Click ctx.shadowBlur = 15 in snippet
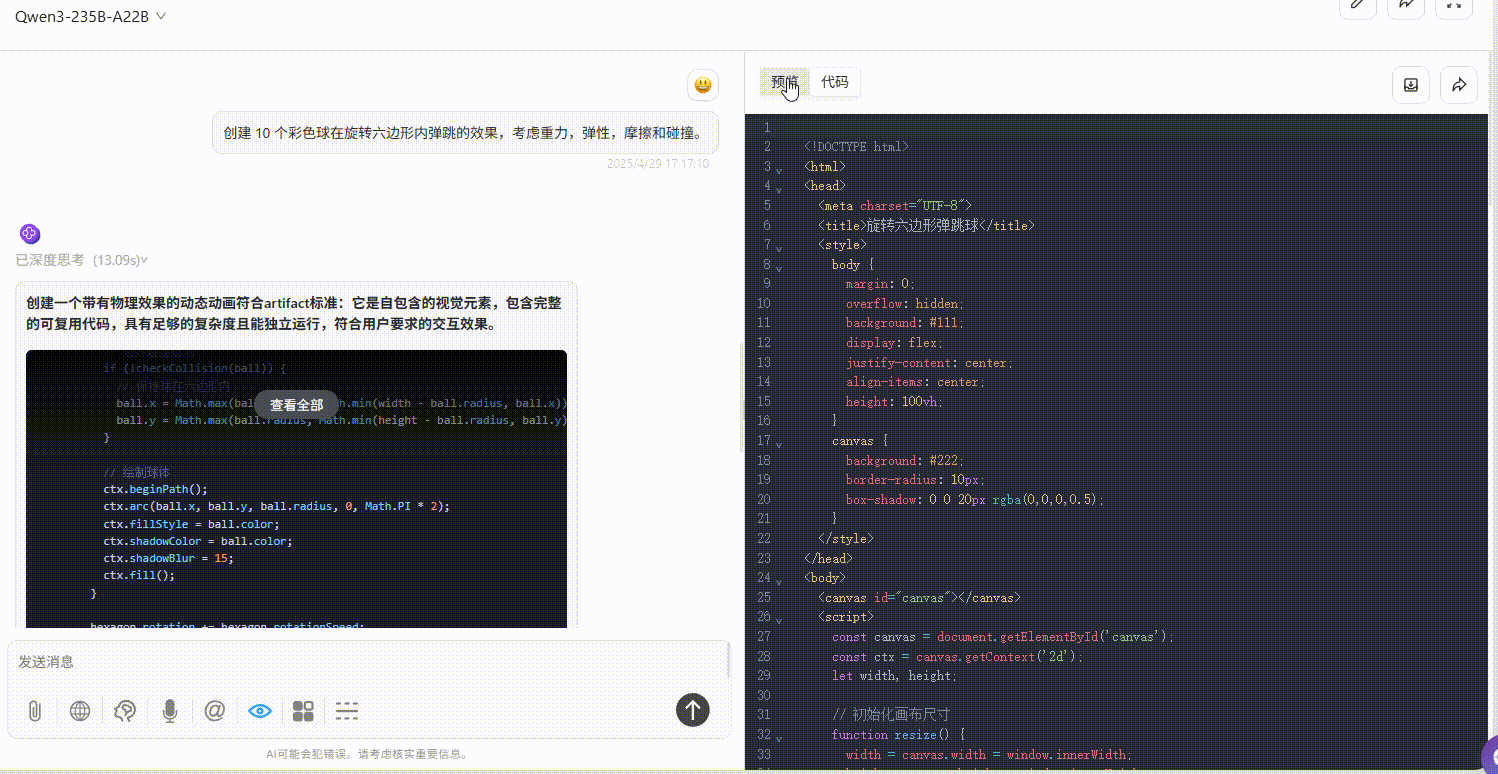 click(x=168, y=558)
